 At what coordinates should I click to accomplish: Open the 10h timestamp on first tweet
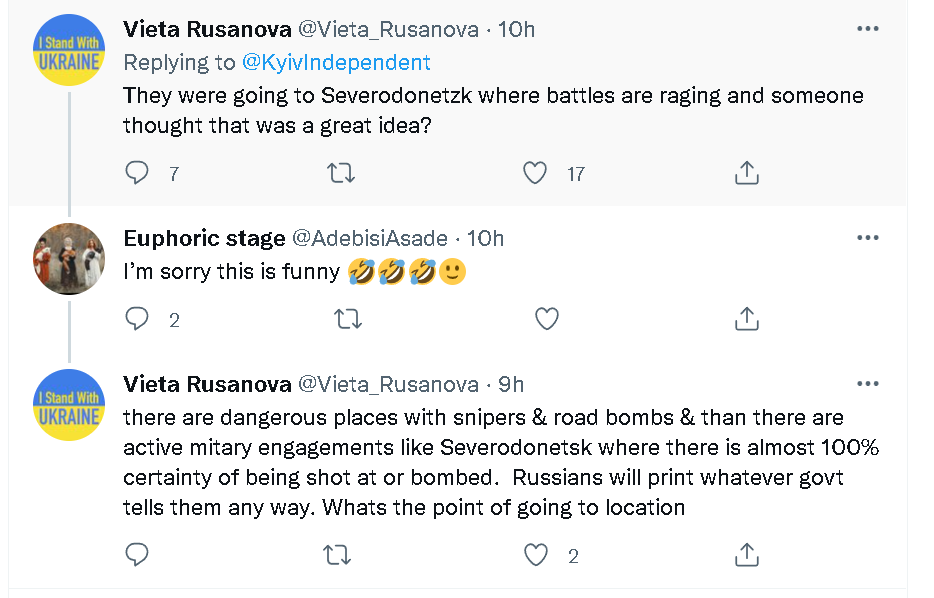pyautogui.click(x=516, y=30)
